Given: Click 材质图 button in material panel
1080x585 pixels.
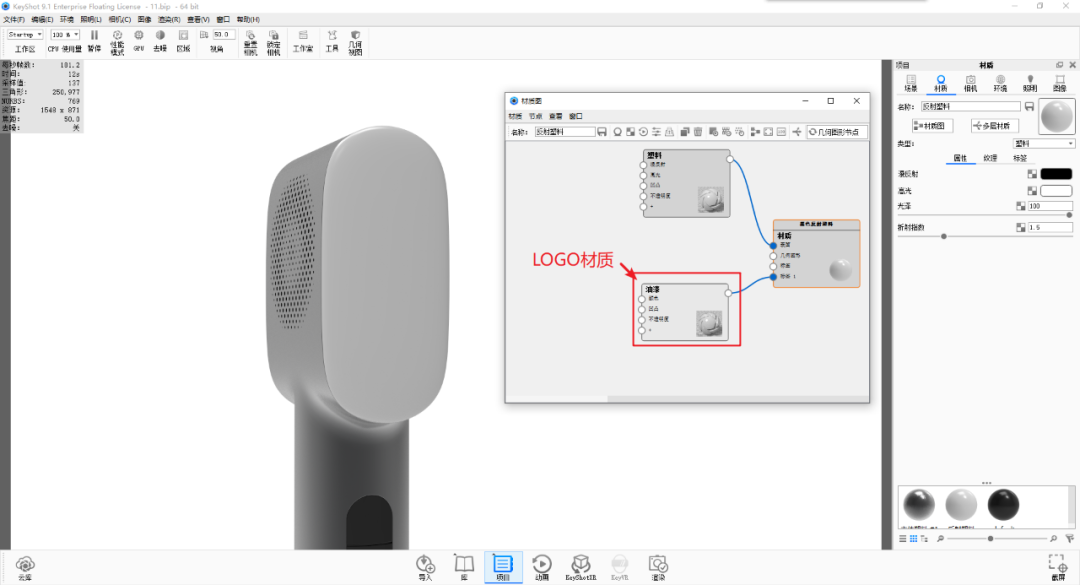Looking at the screenshot, I should click(933, 125).
